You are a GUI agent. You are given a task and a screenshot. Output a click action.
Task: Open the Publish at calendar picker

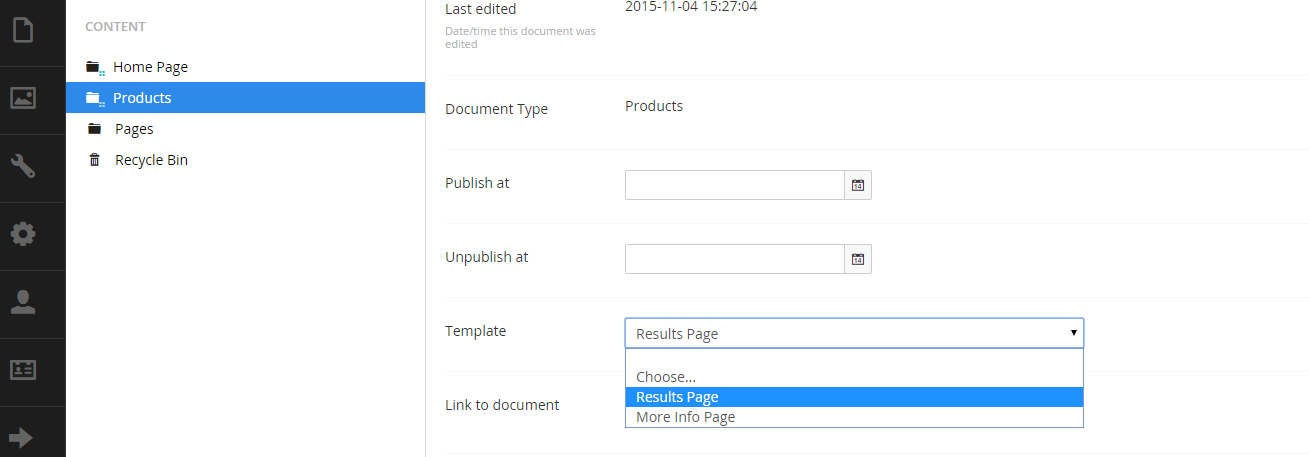858,185
